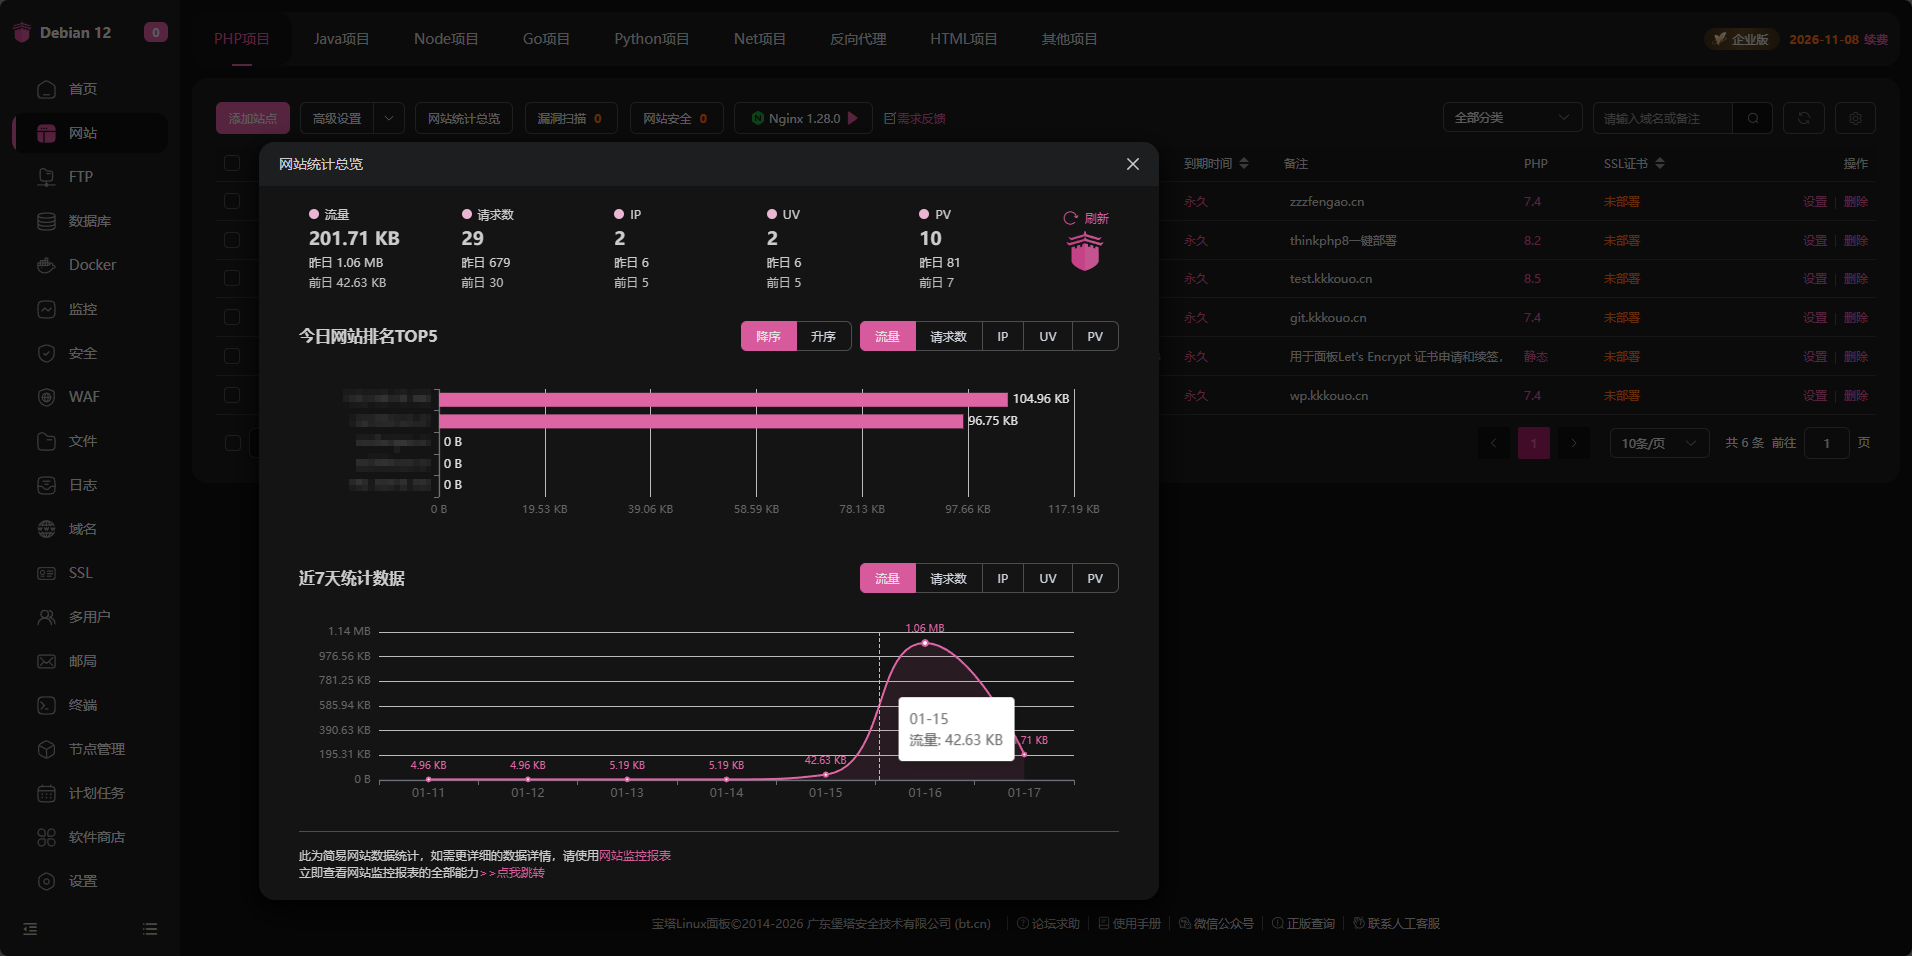Click the domain search input field
Image resolution: width=1912 pixels, height=956 pixels.
pos(1662,118)
